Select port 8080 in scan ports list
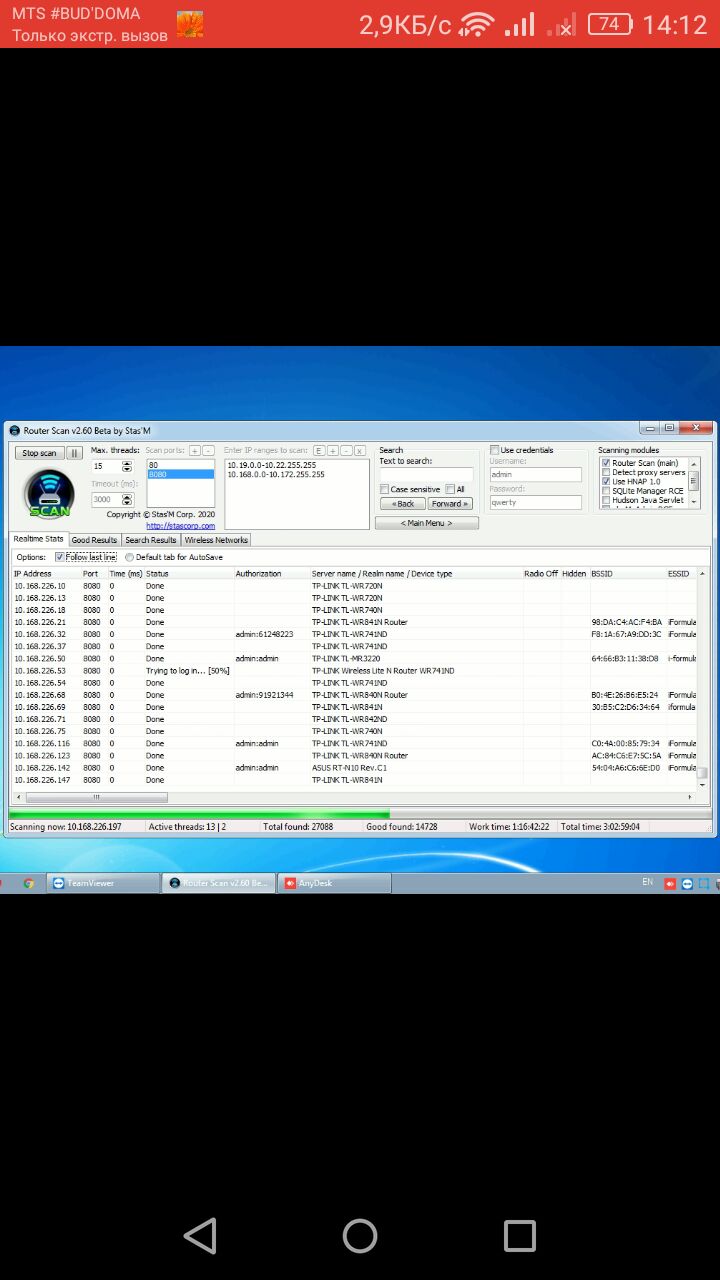This screenshot has height=1280, width=720. click(180, 474)
